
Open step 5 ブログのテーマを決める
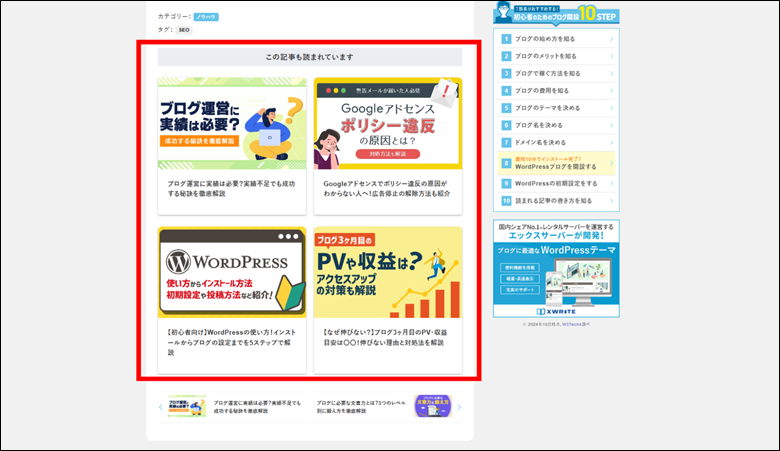(x=556, y=108)
